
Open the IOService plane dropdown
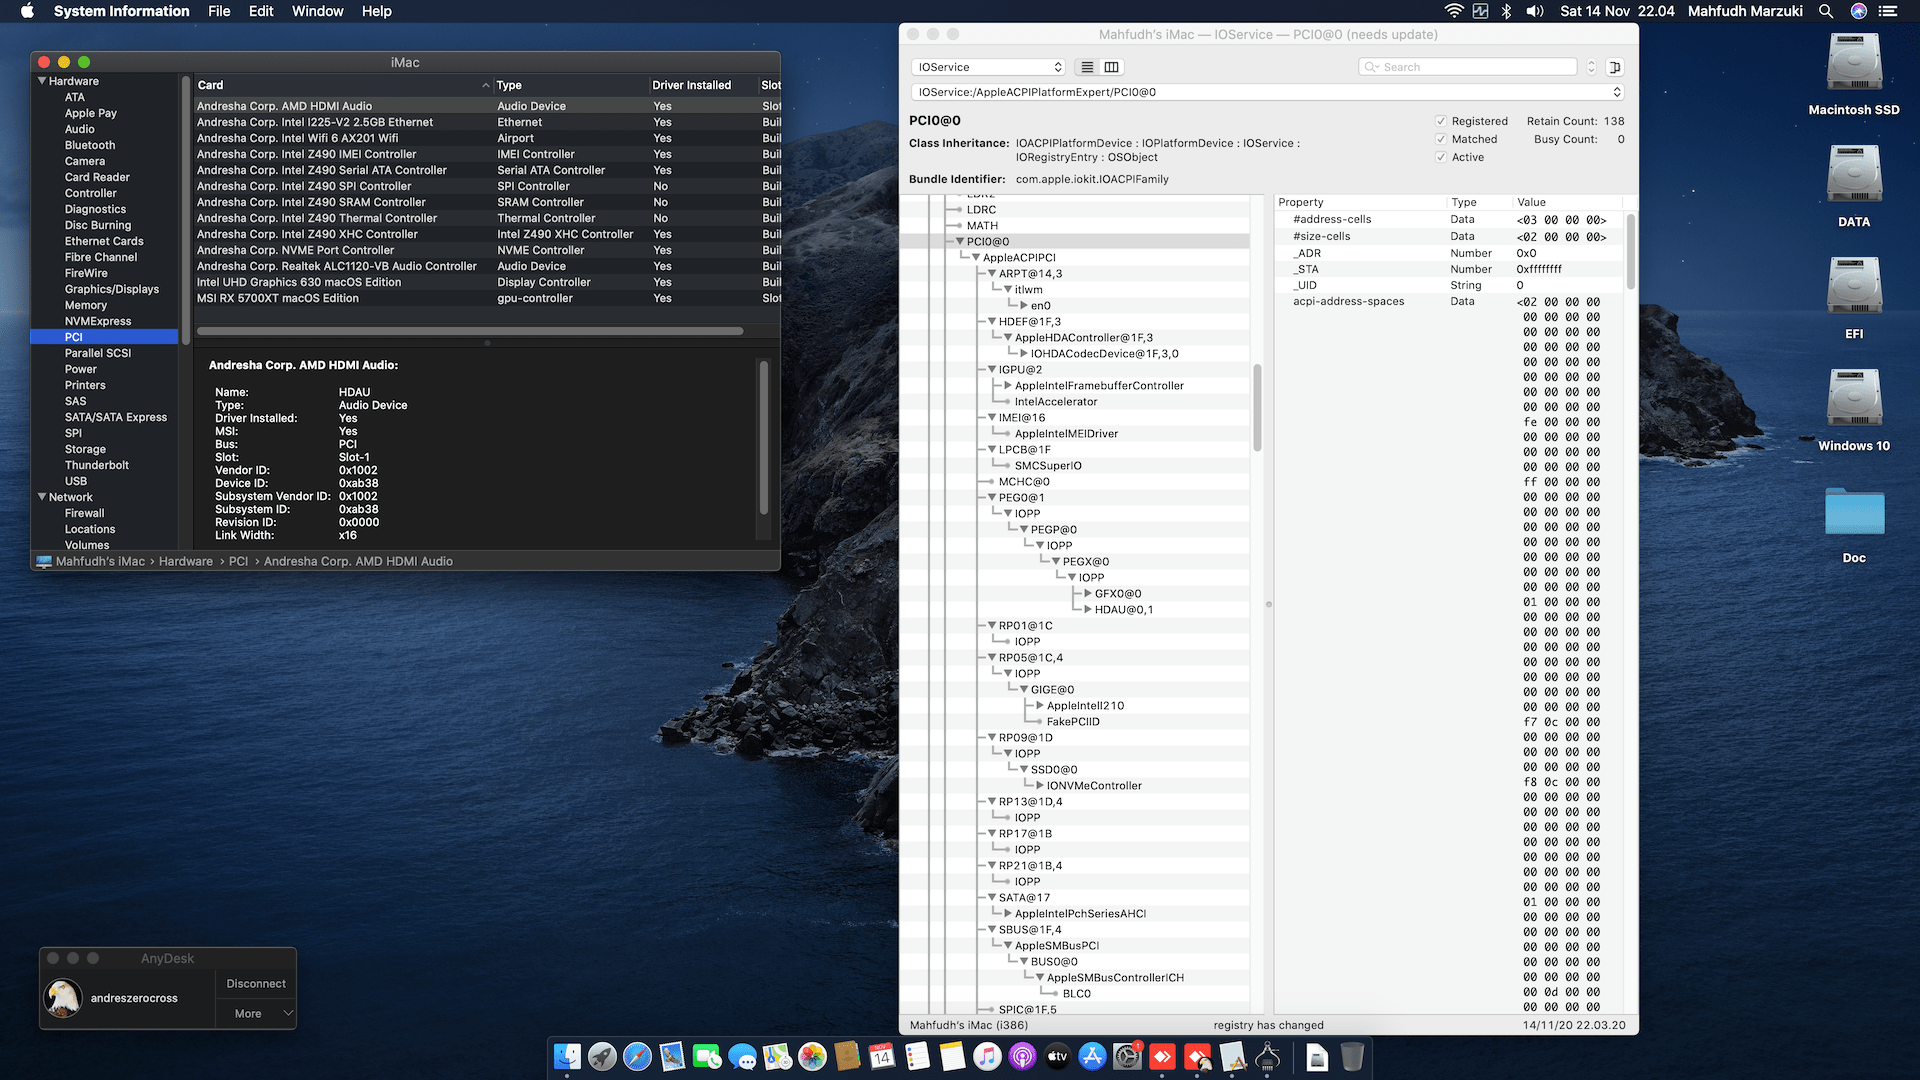coord(988,67)
